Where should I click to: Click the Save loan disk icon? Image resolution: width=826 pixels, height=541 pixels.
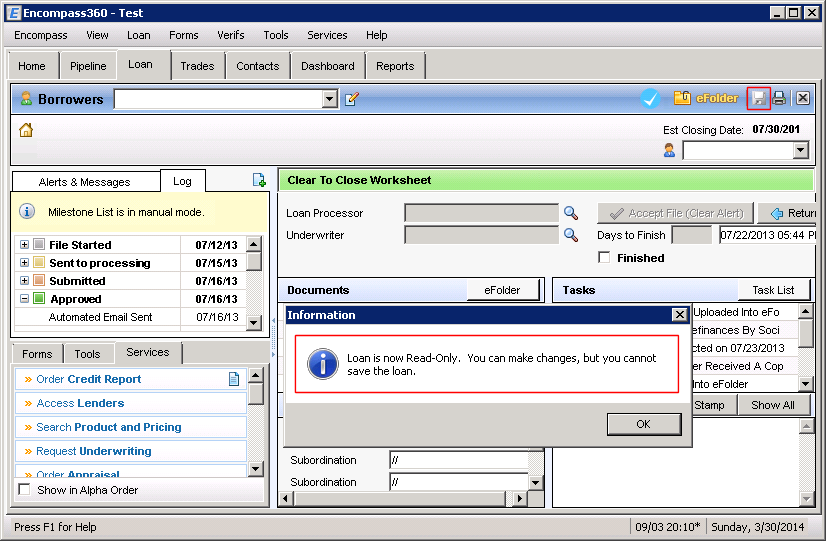(759, 98)
